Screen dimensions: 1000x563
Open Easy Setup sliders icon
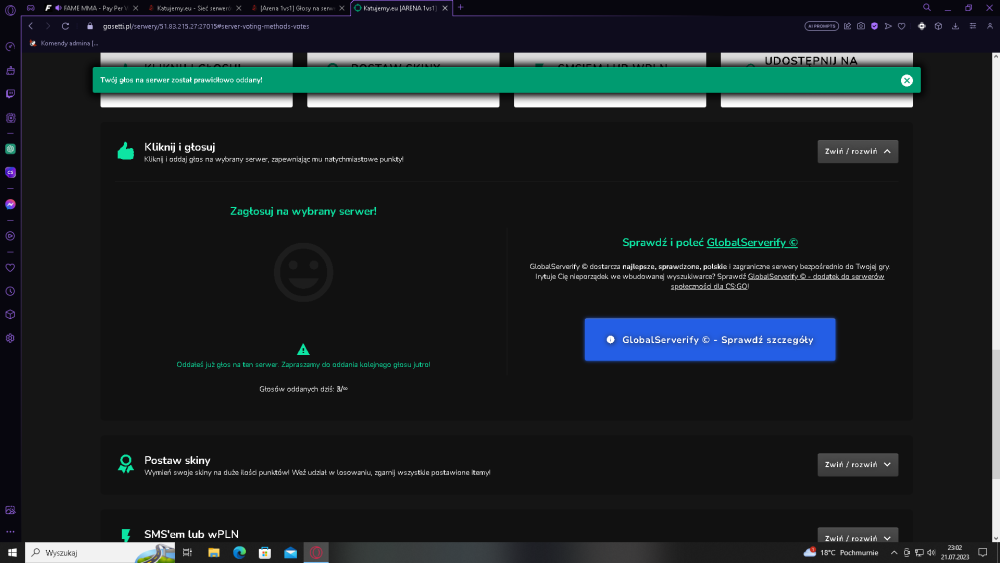coord(973,26)
